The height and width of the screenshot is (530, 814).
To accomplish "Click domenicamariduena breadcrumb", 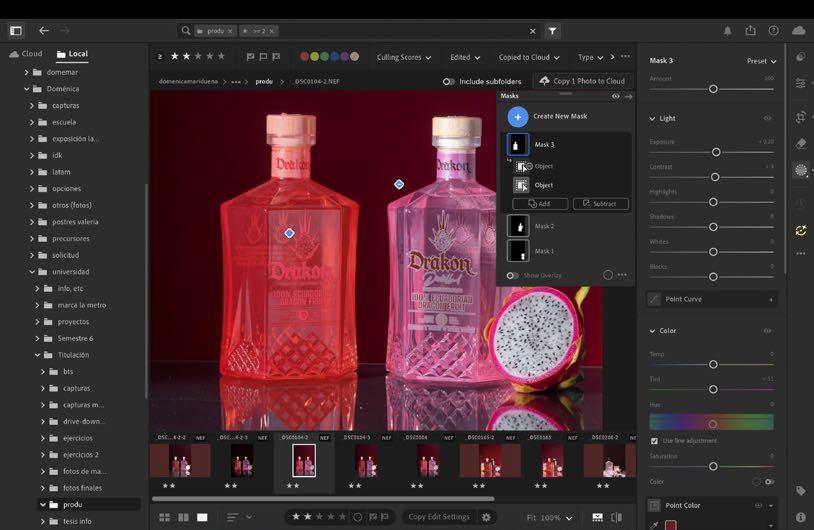I will (x=188, y=81).
